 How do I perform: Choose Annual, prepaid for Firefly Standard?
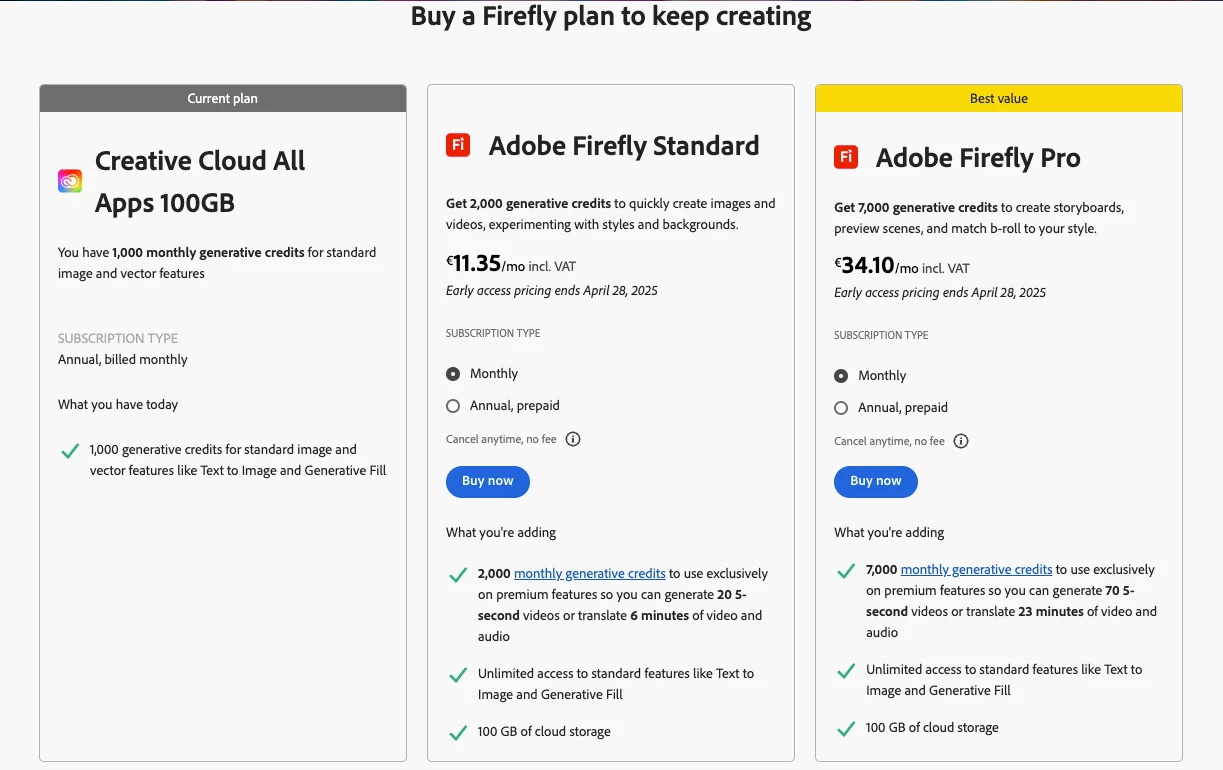[453, 406]
